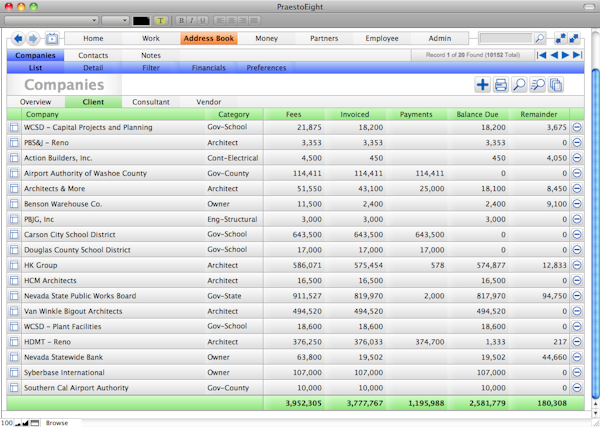Click zoom in icon in status bar

(x=25, y=423)
